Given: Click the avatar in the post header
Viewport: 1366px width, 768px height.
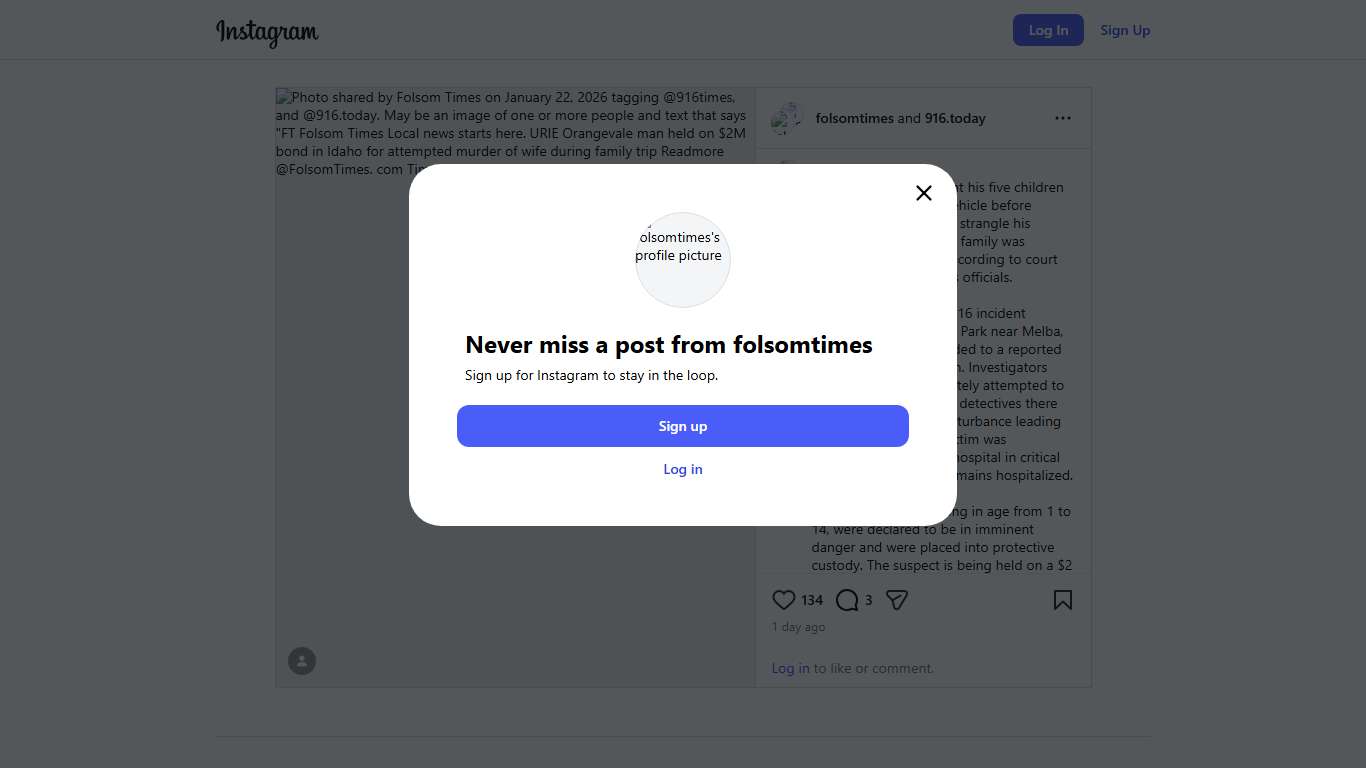Looking at the screenshot, I should [787, 118].
